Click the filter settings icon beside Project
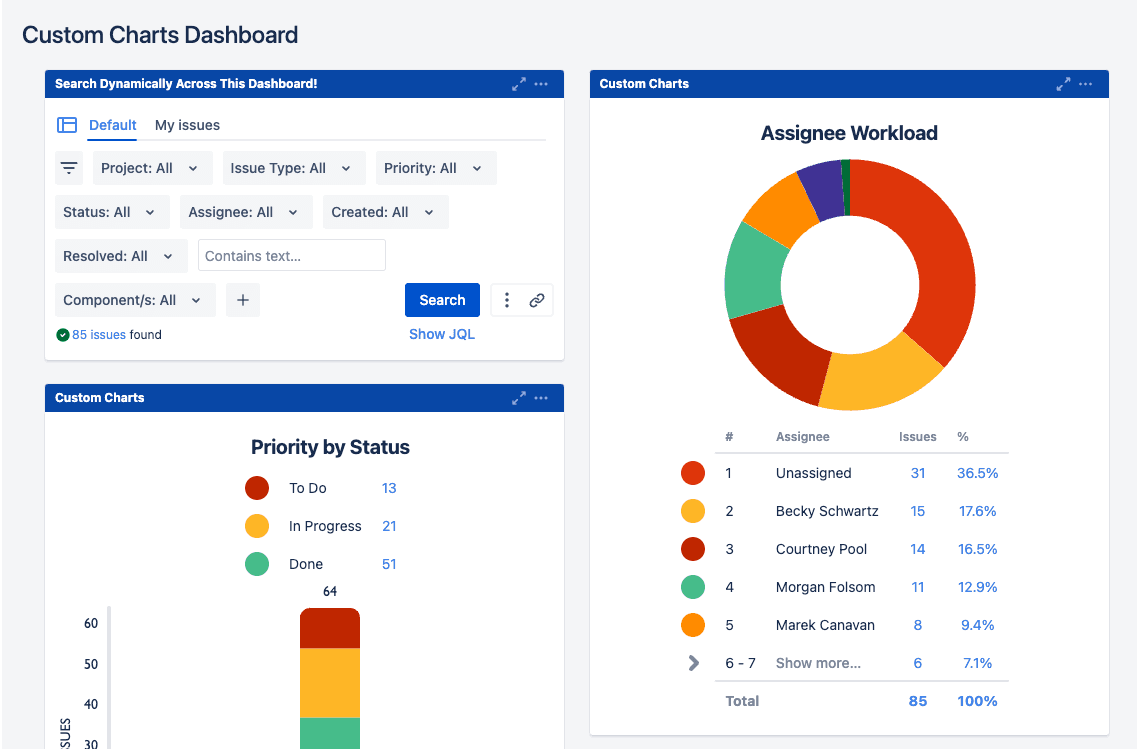 click(x=69, y=168)
